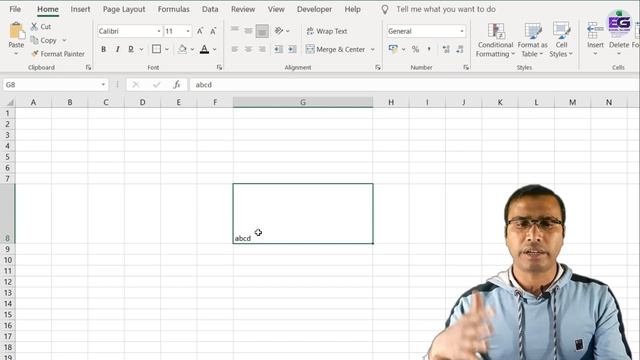Click the Cut scissors icon
The width and height of the screenshot is (640, 360).
[34, 27]
